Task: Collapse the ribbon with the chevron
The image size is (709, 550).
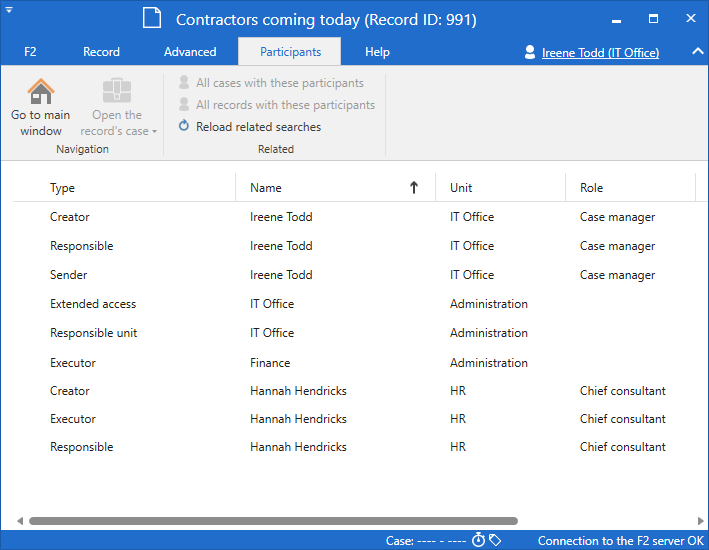Action: tap(698, 52)
